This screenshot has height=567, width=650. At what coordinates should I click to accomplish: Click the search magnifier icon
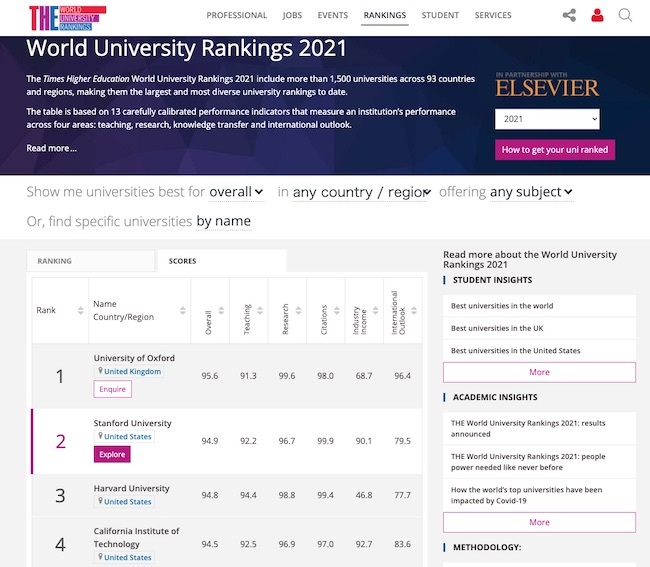[625, 15]
